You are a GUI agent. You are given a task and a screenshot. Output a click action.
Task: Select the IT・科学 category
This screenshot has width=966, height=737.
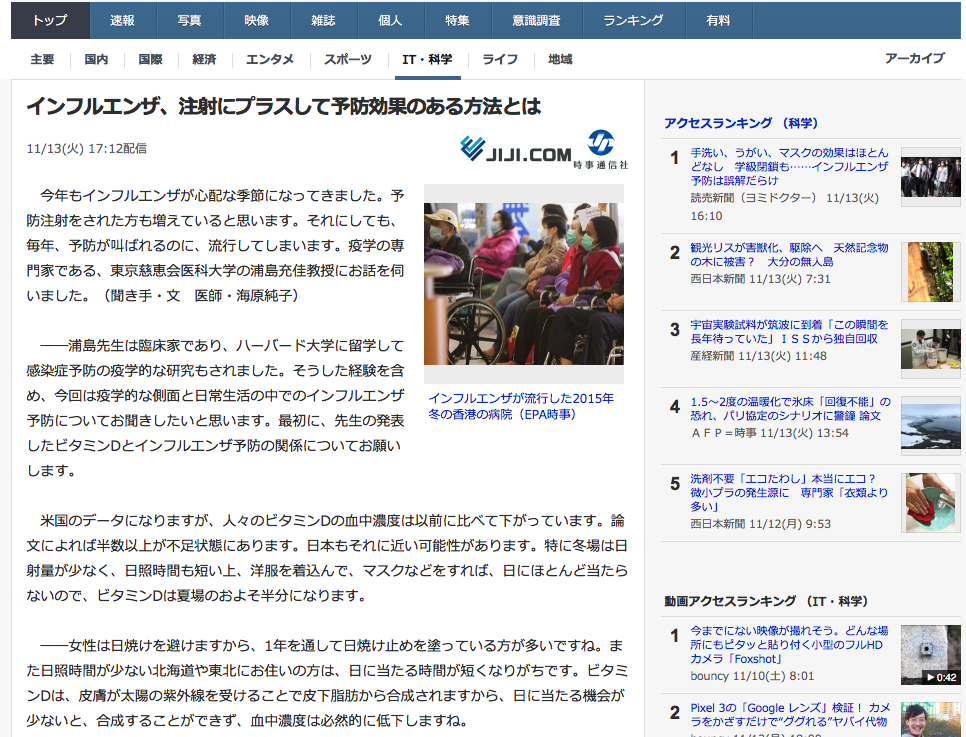click(428, 59)
